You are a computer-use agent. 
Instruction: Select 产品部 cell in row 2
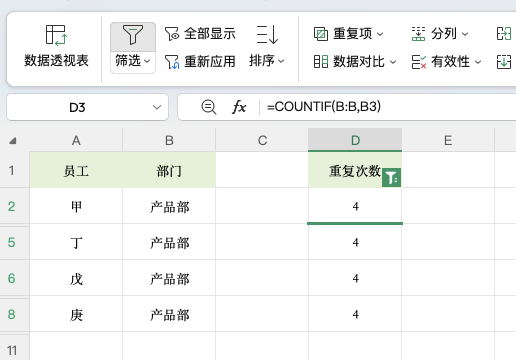click(x=169, y=206)
